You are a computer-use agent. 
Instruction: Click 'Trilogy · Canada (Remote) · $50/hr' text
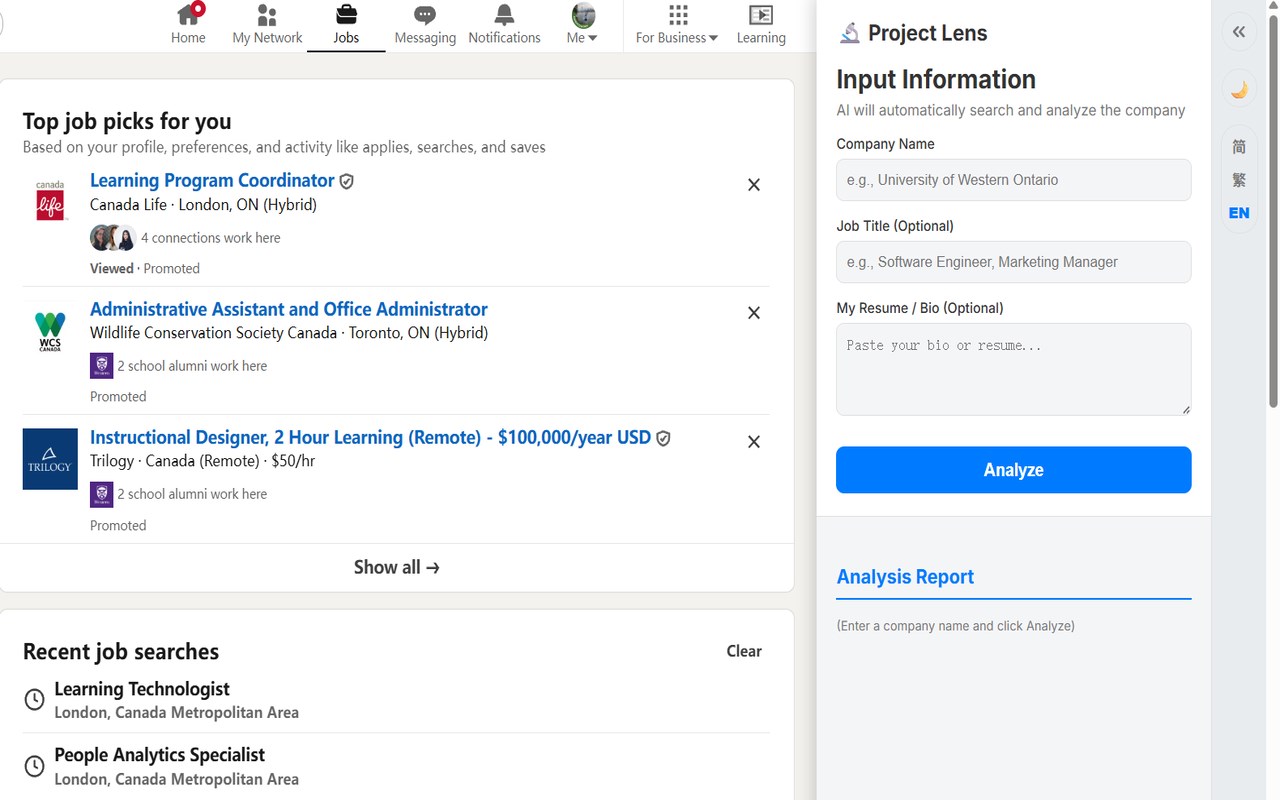(x=203, y=461)
